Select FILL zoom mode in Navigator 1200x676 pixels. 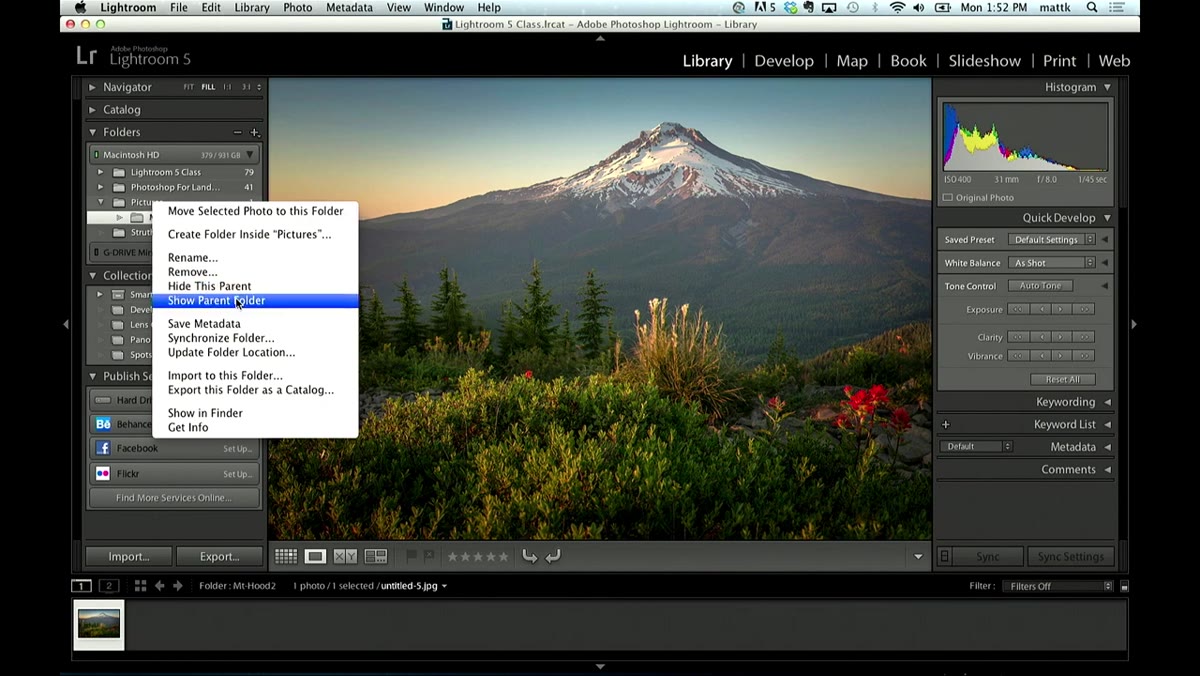(x=208, y=87)
